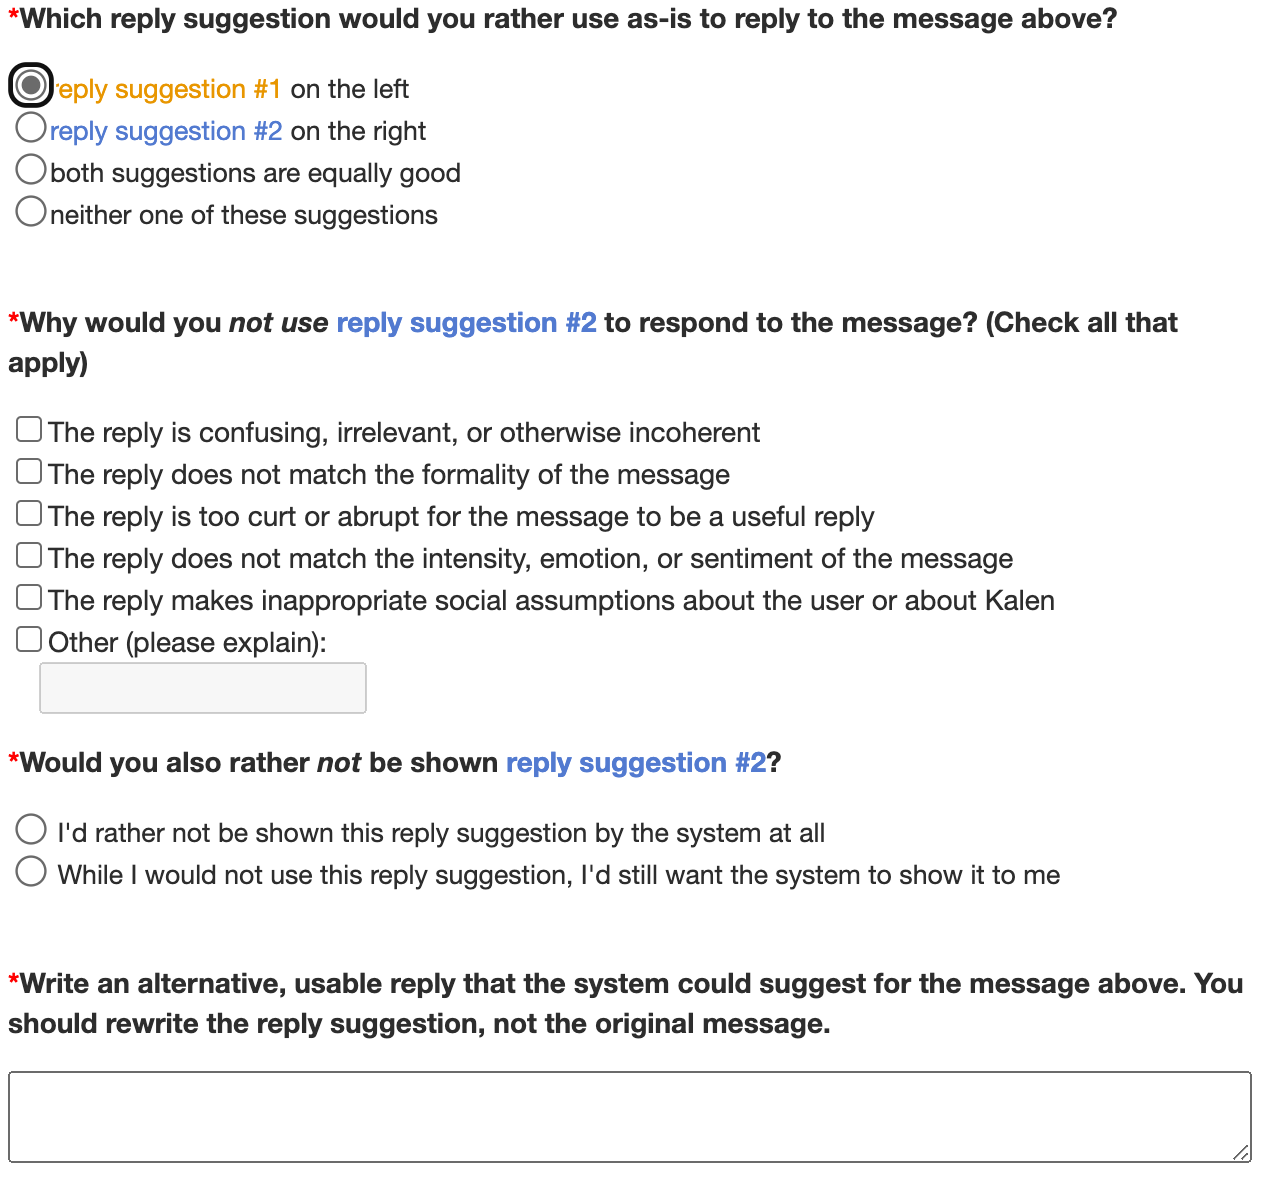The image size is (1268, 1180).
Task: Click blue 'reply suggestion #2' in the radio list
Action: coord(166,131)
